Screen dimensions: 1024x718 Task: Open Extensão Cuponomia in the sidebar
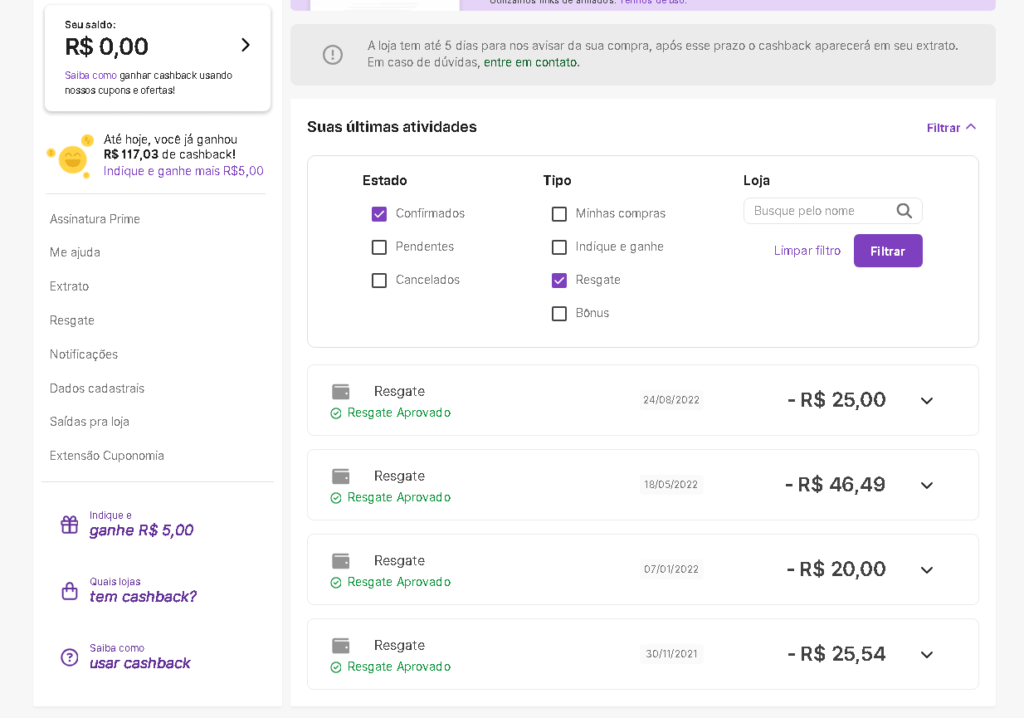click(107, 455)
